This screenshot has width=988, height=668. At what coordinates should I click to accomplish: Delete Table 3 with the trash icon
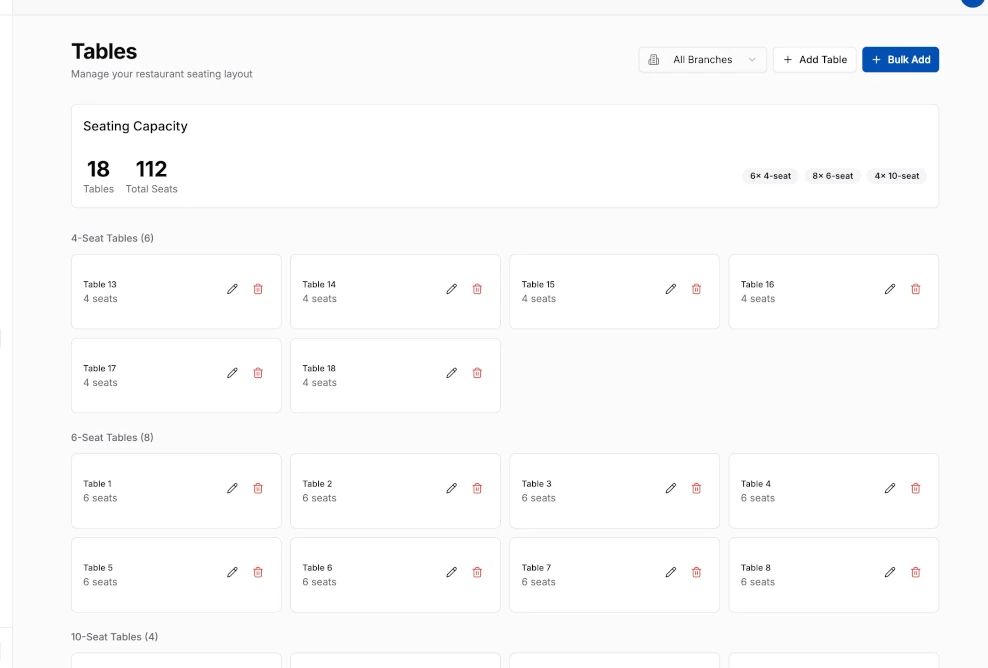click(696, 488)
